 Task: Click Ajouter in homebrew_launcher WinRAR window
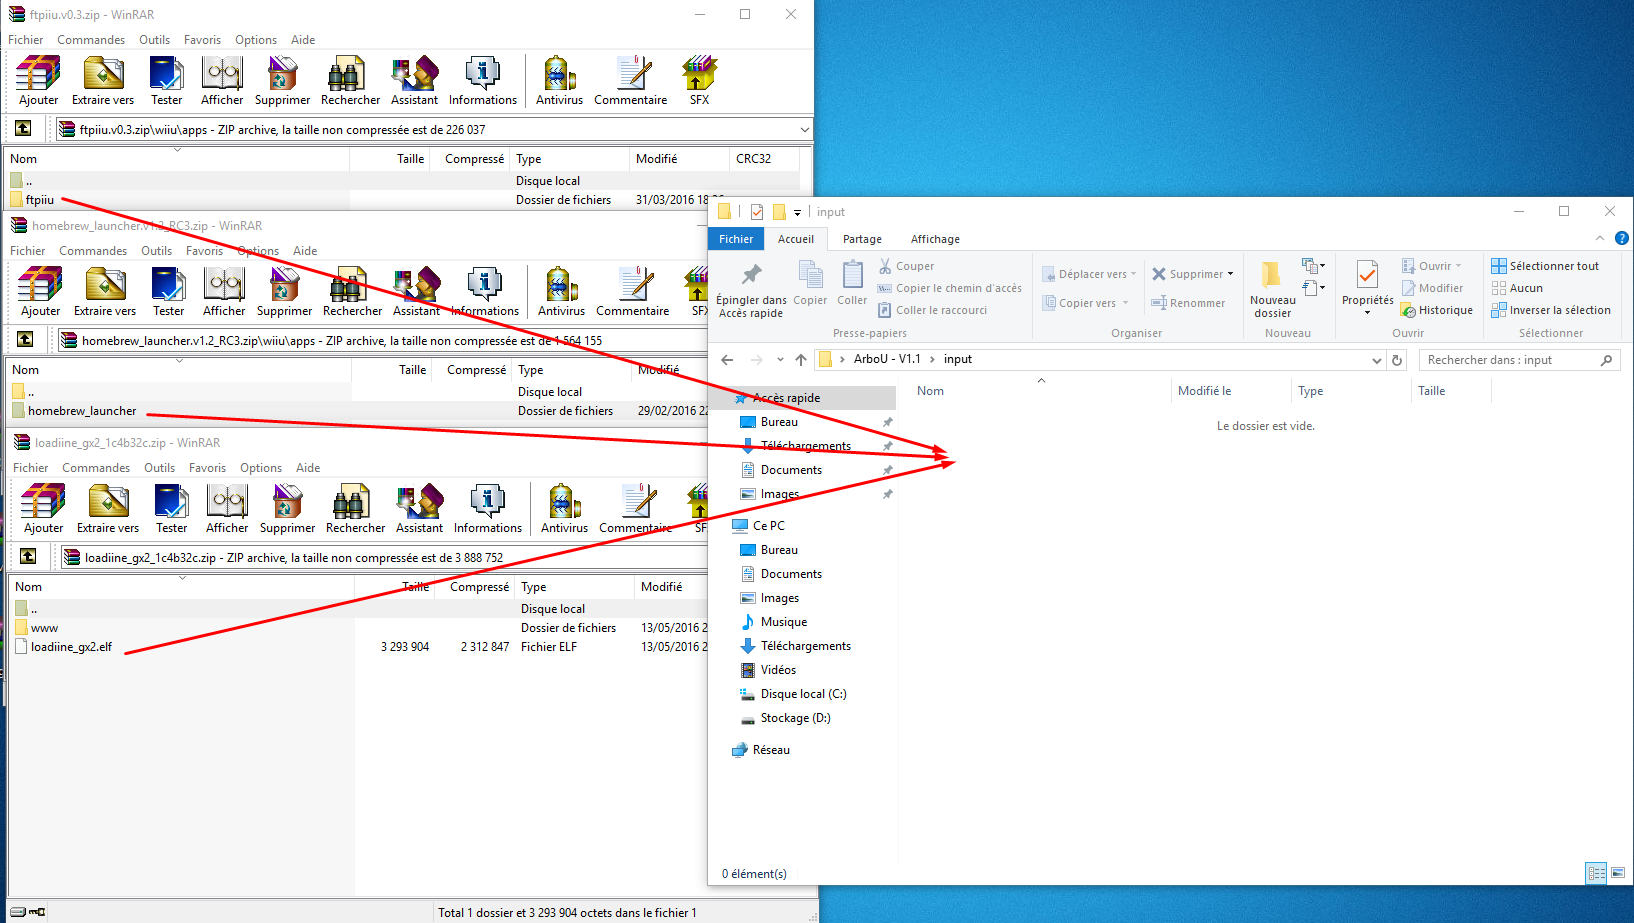click(40, 292)
